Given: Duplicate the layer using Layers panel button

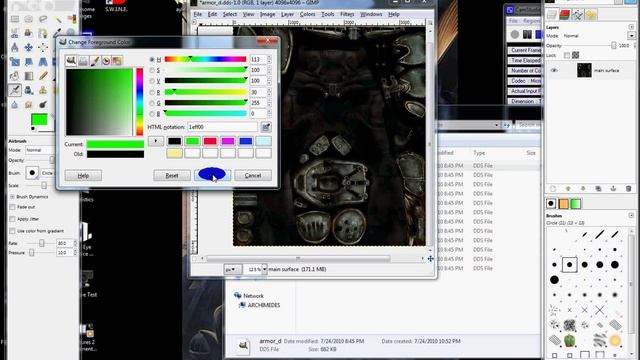Looking at the screenshot, I should [x=598, y=189].
